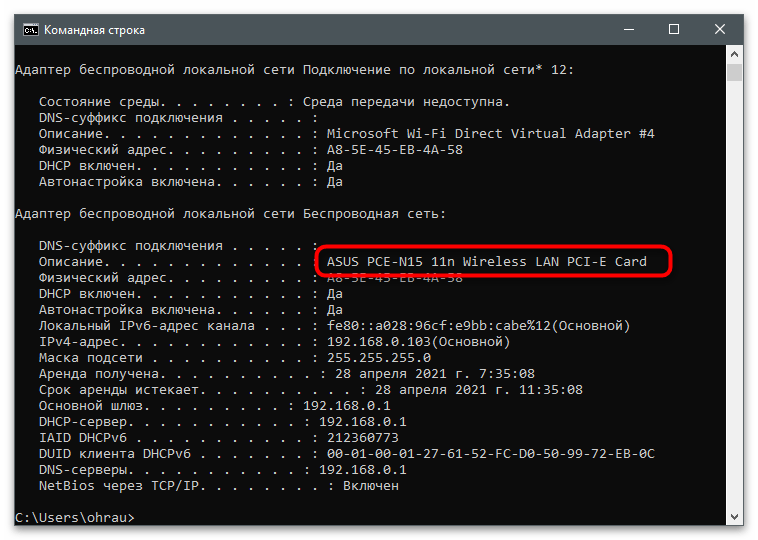Image resolution: width=758 pixels, height=540 pixels.
Task: Click the IAID DHCPv6 value 212360773
Action: tap(363, 438)
